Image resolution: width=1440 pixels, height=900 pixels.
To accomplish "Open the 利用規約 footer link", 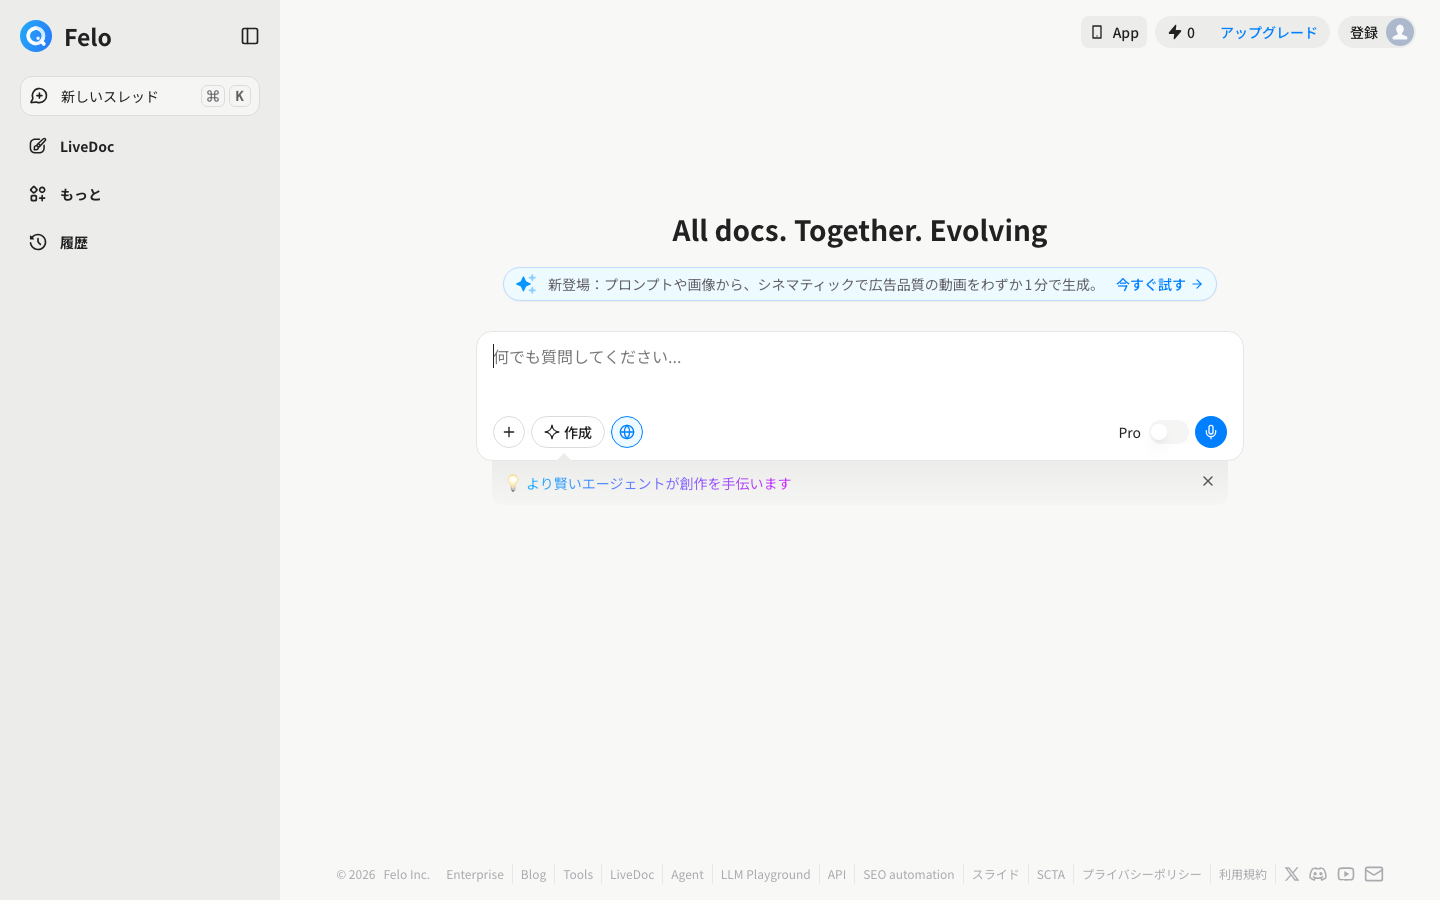I will 1243,874.
